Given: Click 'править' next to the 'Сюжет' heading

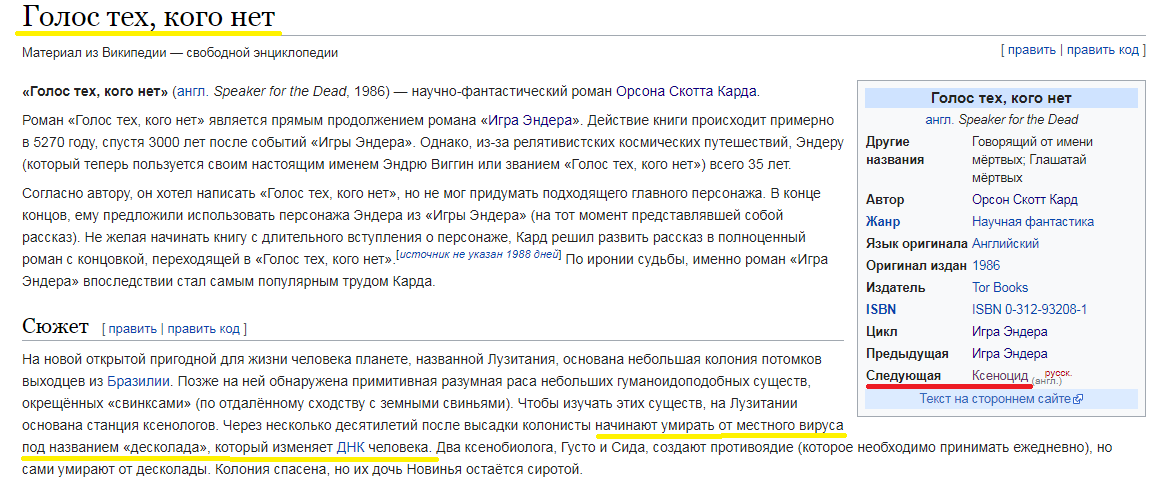Looking at the screenshot, I should pos(132,328).
